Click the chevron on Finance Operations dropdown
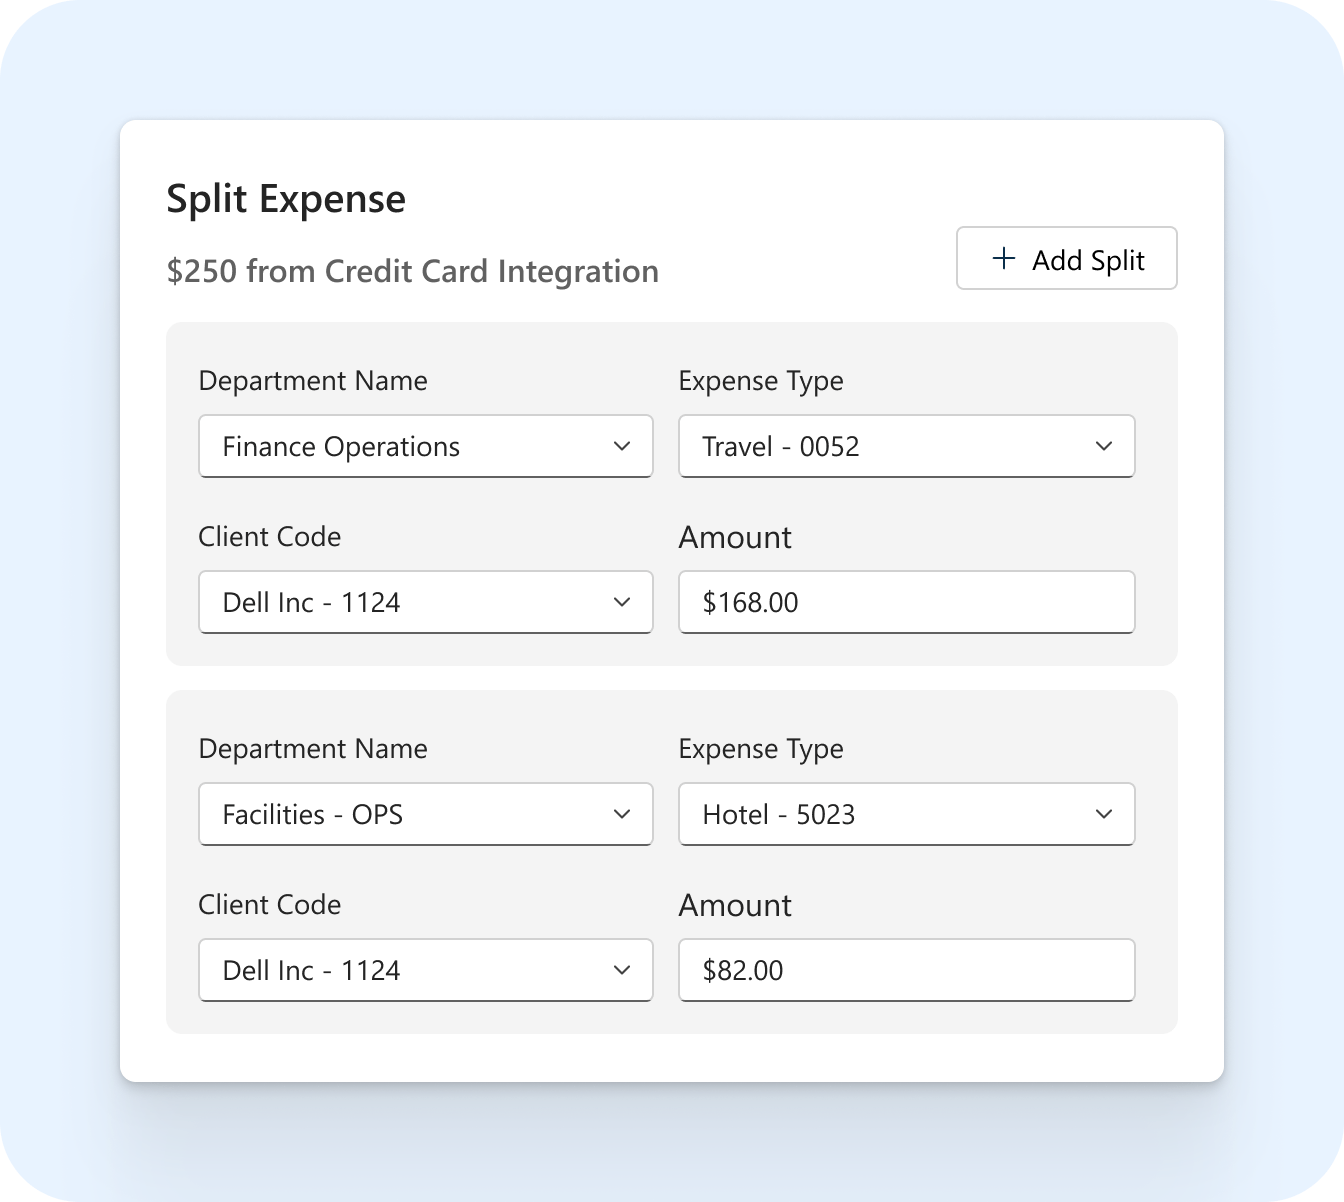This screenshot has width=1344, height=1202. click(x=621, y=446)
